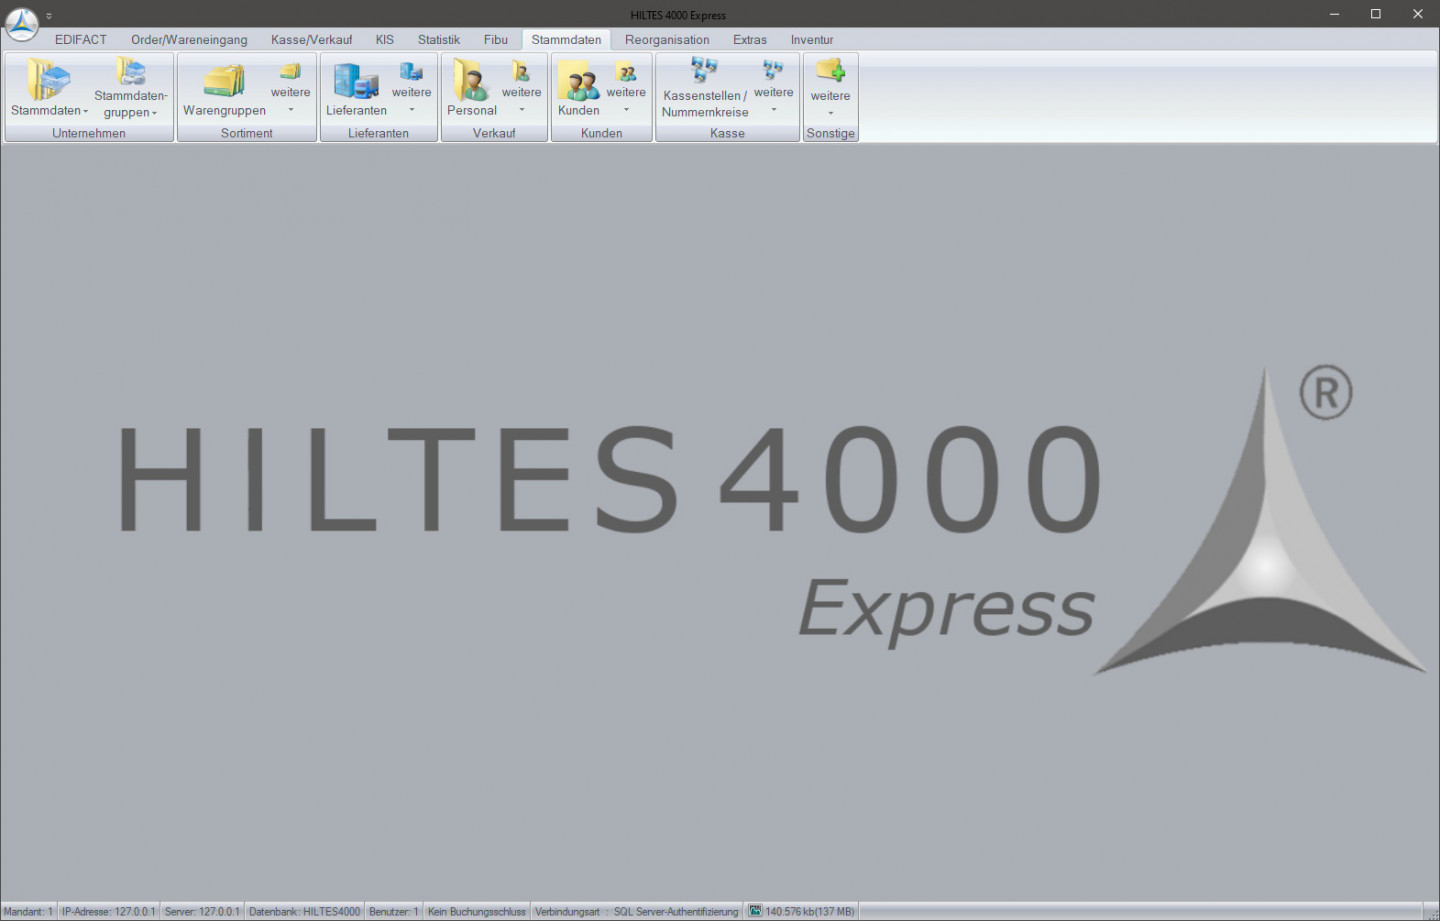This screenshot has width=1440, height=921.
Task: Click Mandant: 1 in status bar
Action: [28, 912]
